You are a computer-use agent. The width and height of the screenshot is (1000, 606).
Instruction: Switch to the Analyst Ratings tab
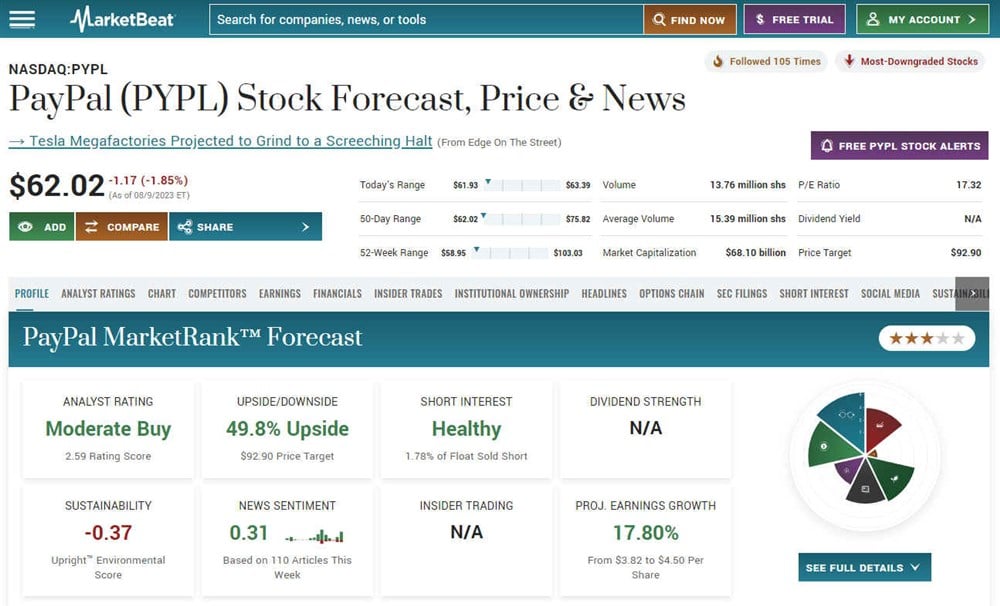click(x=98, y=293)
